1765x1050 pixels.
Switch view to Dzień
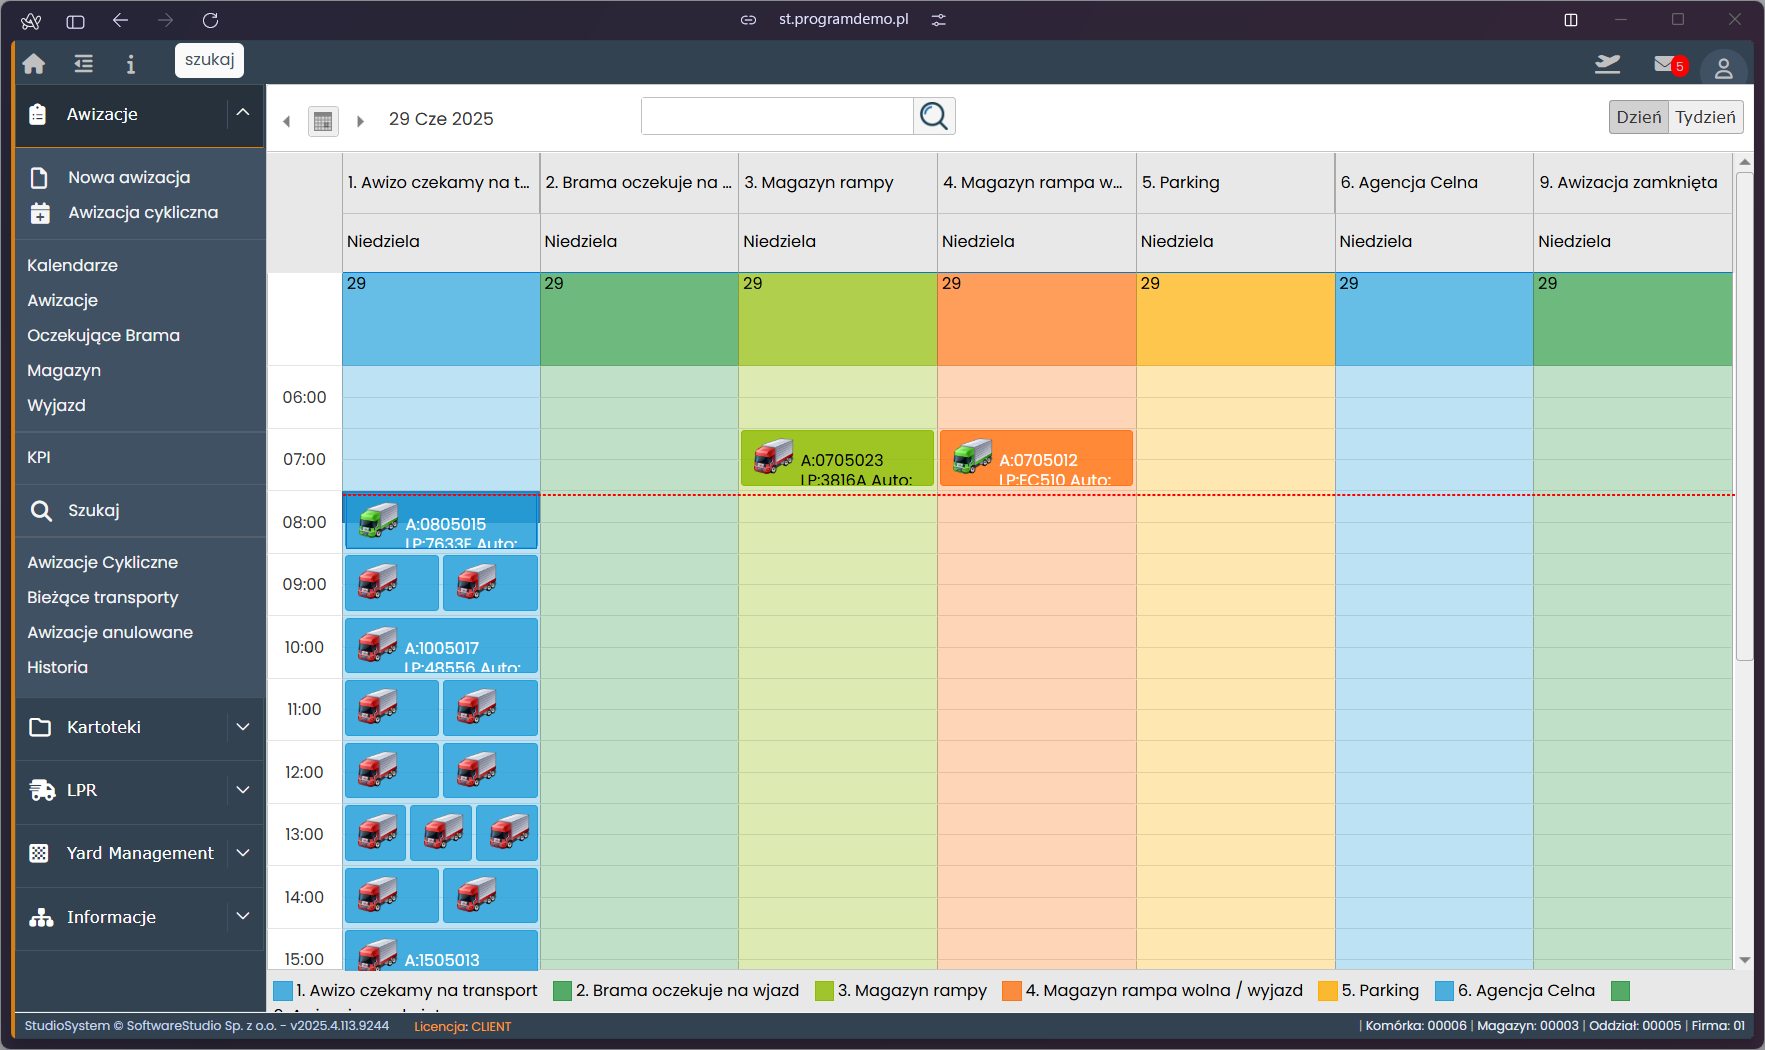pyautogui.click(x=1638, y=117)
